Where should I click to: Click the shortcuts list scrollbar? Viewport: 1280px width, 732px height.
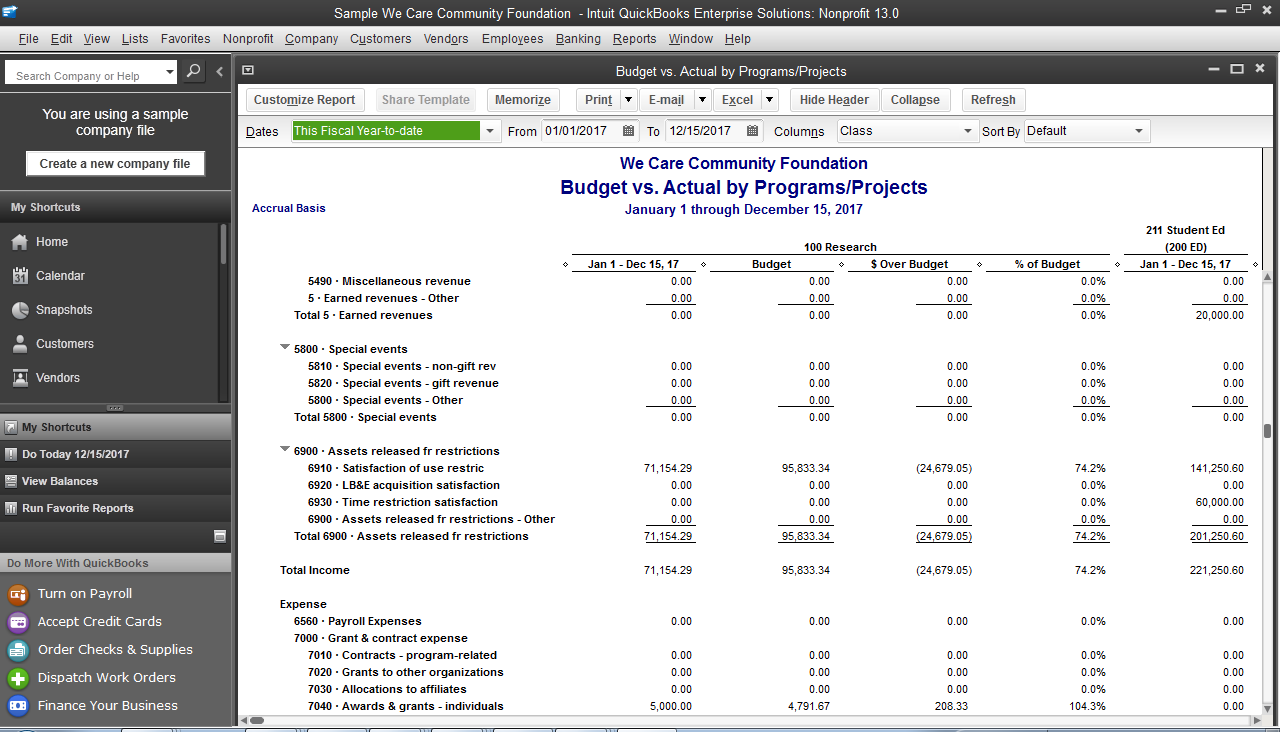pyautogui.click(x=223, y=243)
